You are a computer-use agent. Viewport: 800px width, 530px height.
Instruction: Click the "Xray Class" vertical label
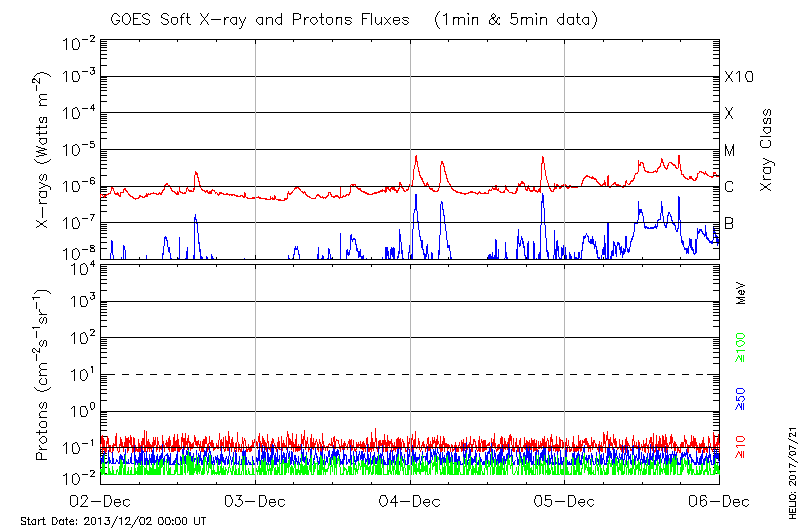[767, 150]
